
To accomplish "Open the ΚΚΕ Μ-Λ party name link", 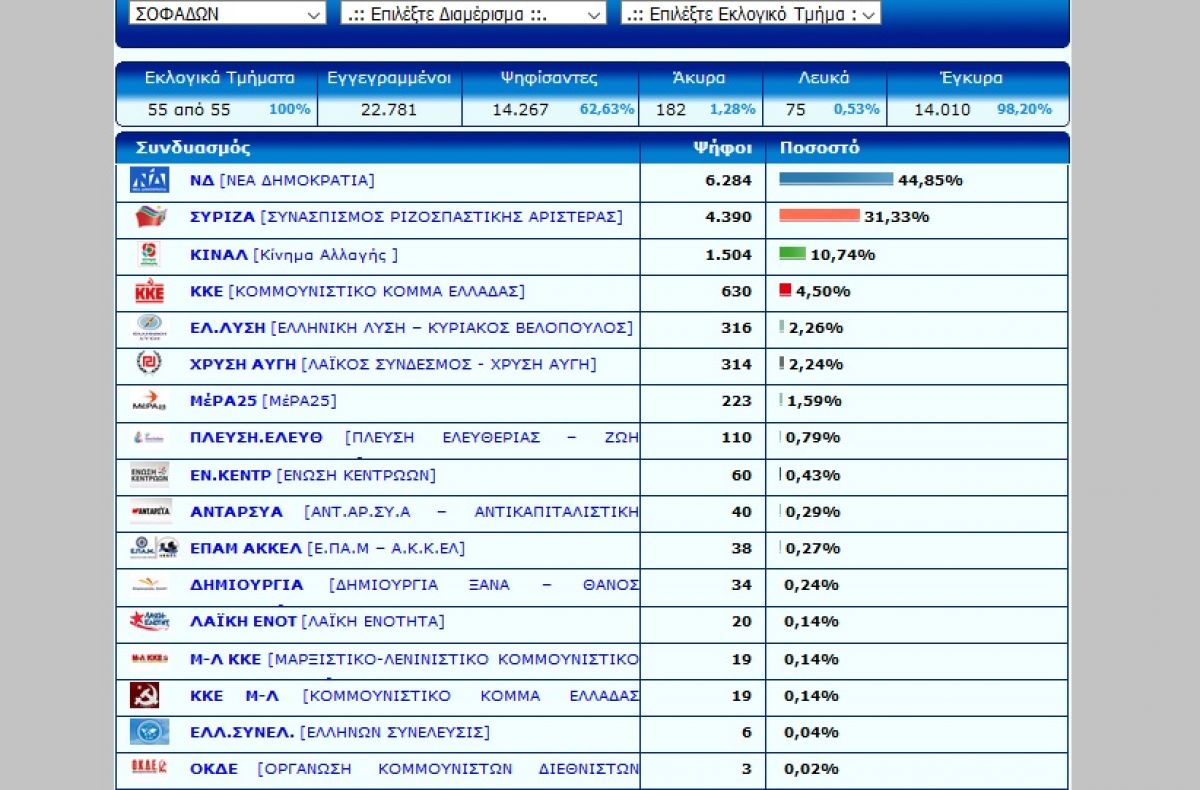I will pos(414,695).
